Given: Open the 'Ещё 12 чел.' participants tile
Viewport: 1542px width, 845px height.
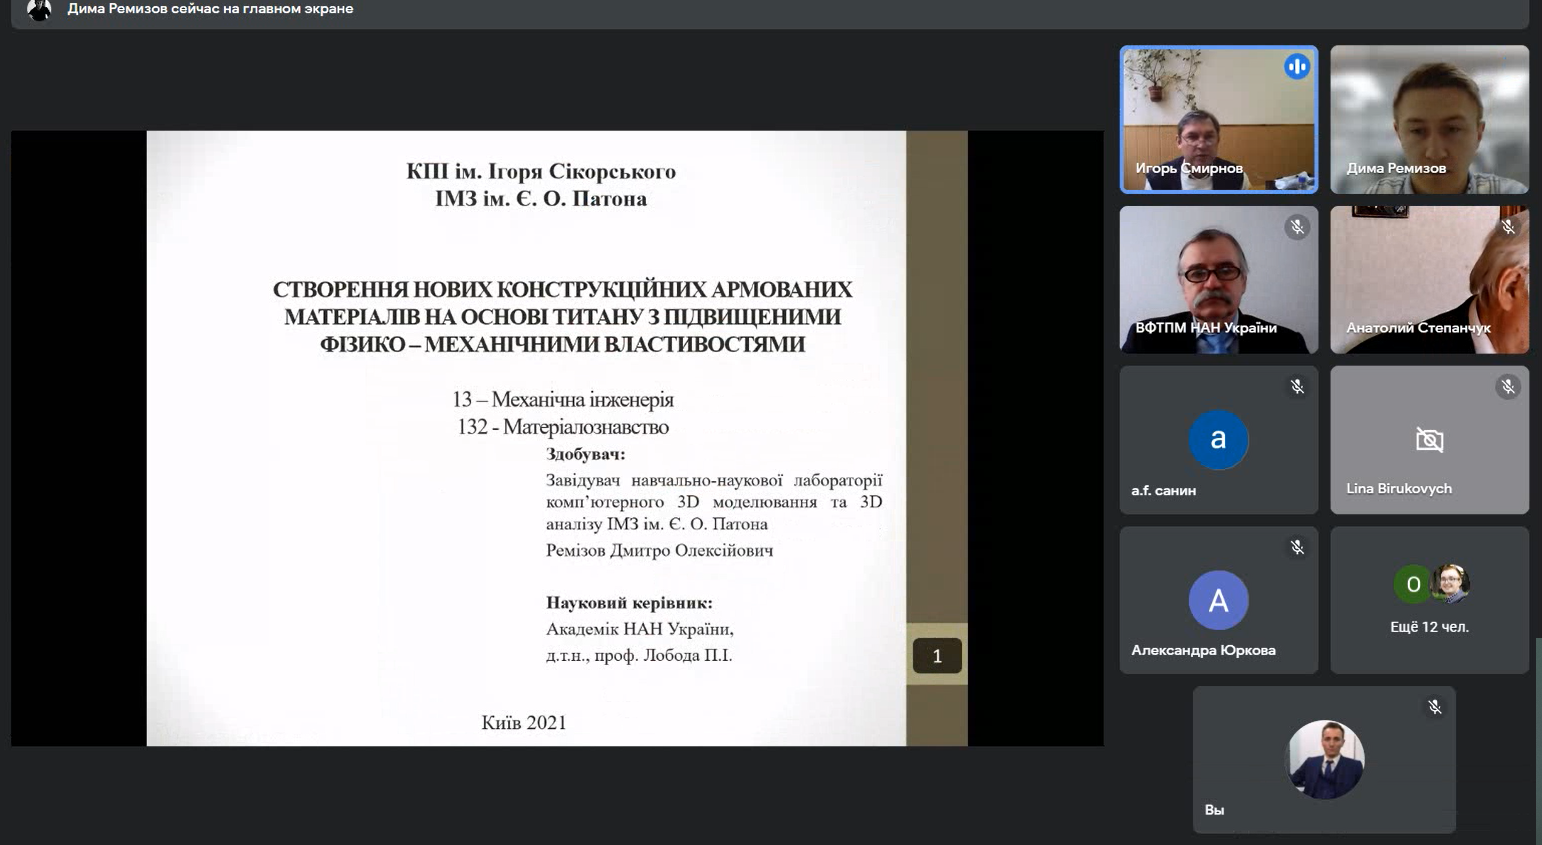Looking at the screenshot, I should click(1429, 600).
